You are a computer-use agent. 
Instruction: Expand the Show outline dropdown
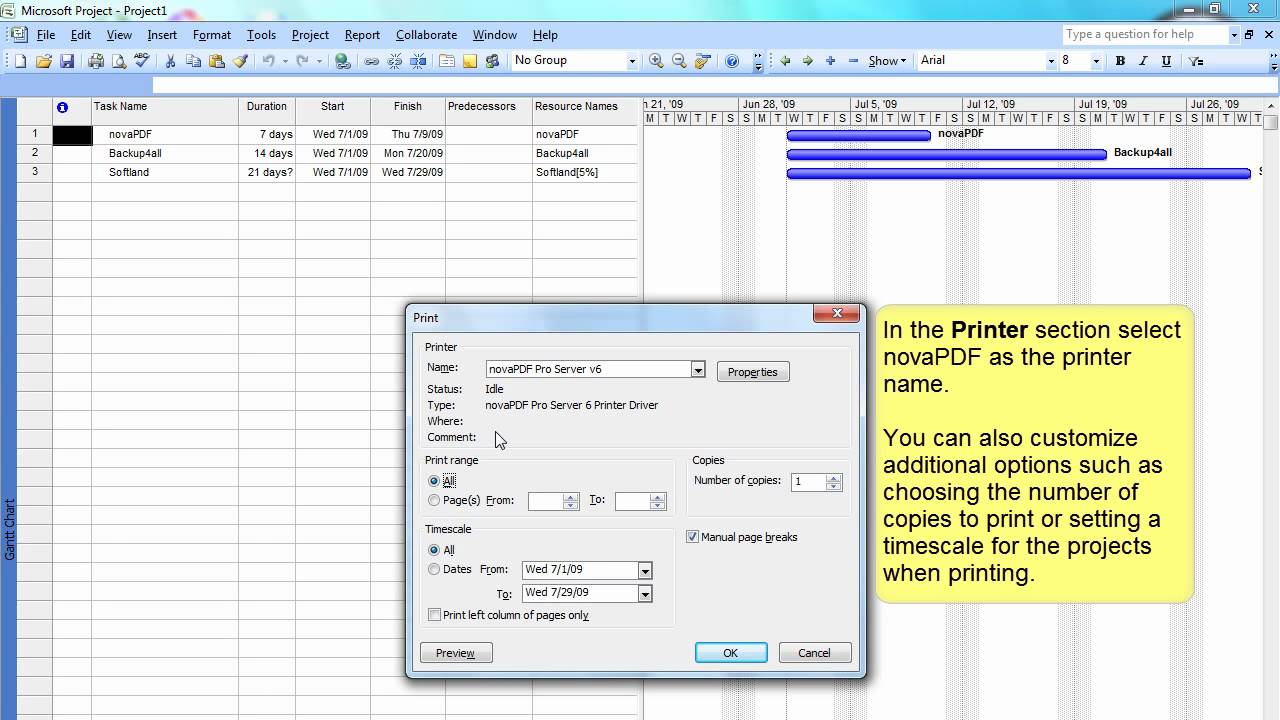[887, 61]
